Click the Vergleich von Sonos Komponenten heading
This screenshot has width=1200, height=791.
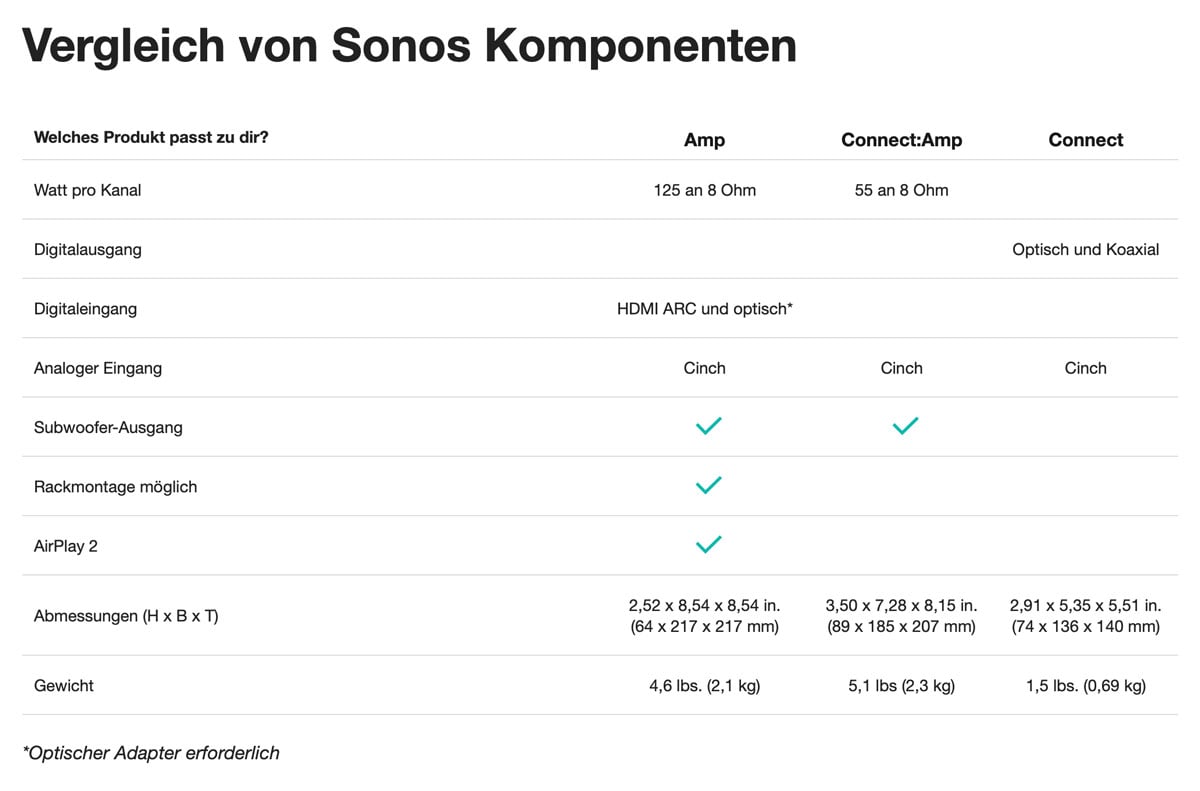pos(409,47)
